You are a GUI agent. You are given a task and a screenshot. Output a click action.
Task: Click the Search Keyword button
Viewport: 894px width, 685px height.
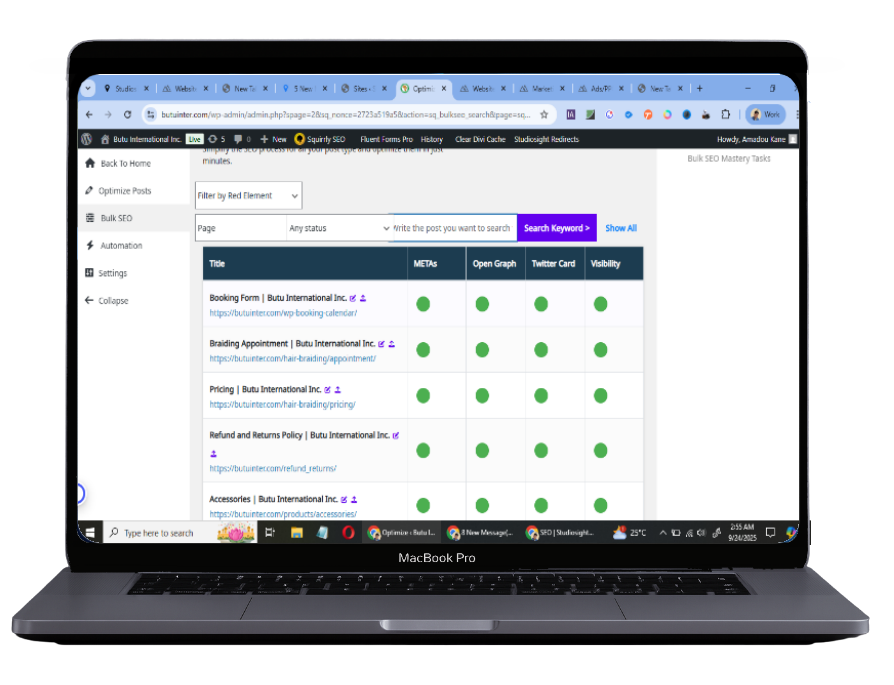pos(556,228)
